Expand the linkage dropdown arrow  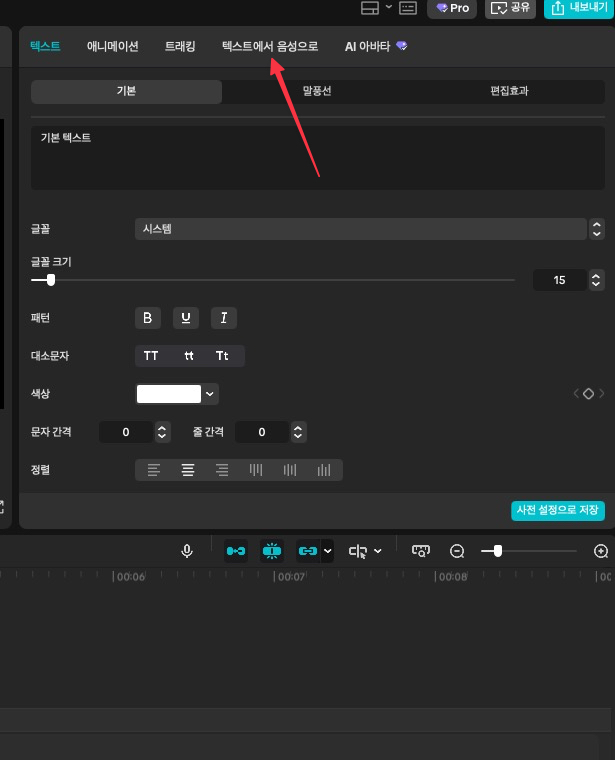coord(328,551)
